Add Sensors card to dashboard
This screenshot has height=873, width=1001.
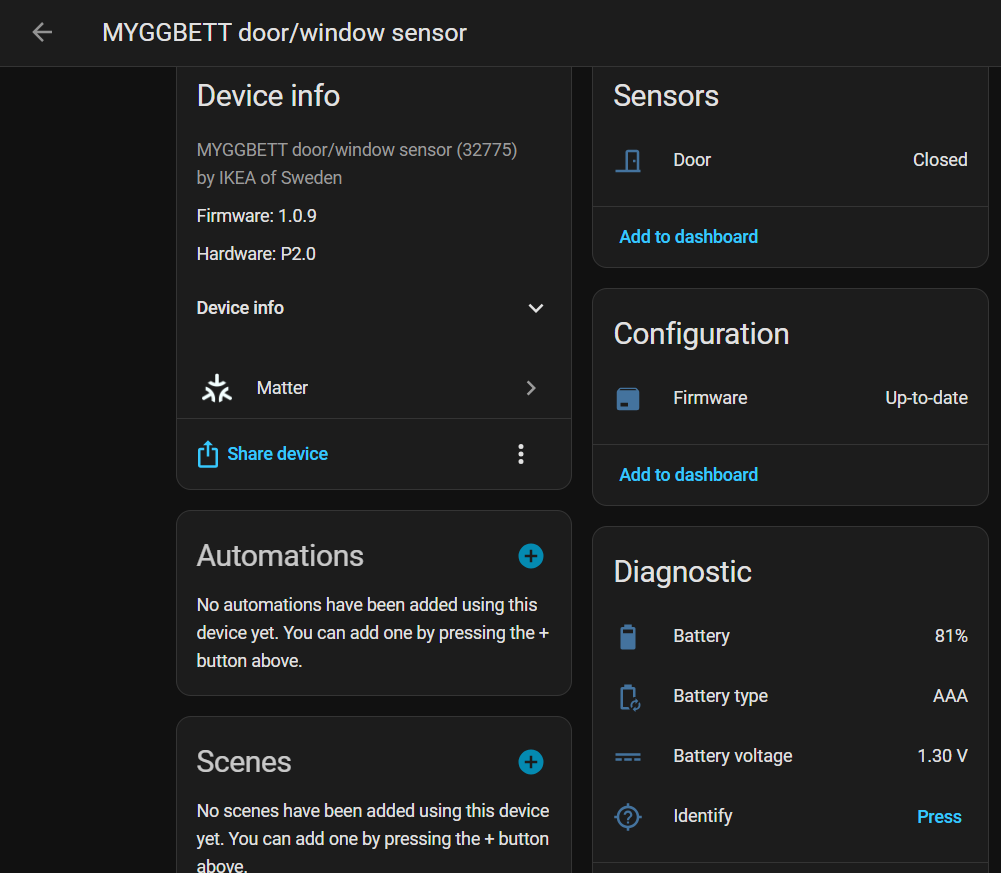click(688, 237)
